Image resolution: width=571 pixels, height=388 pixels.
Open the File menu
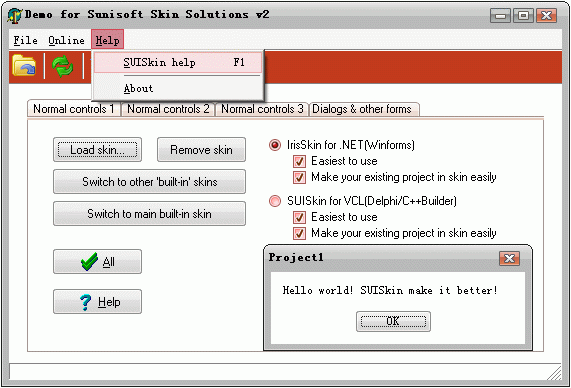[x=25, y=40]
